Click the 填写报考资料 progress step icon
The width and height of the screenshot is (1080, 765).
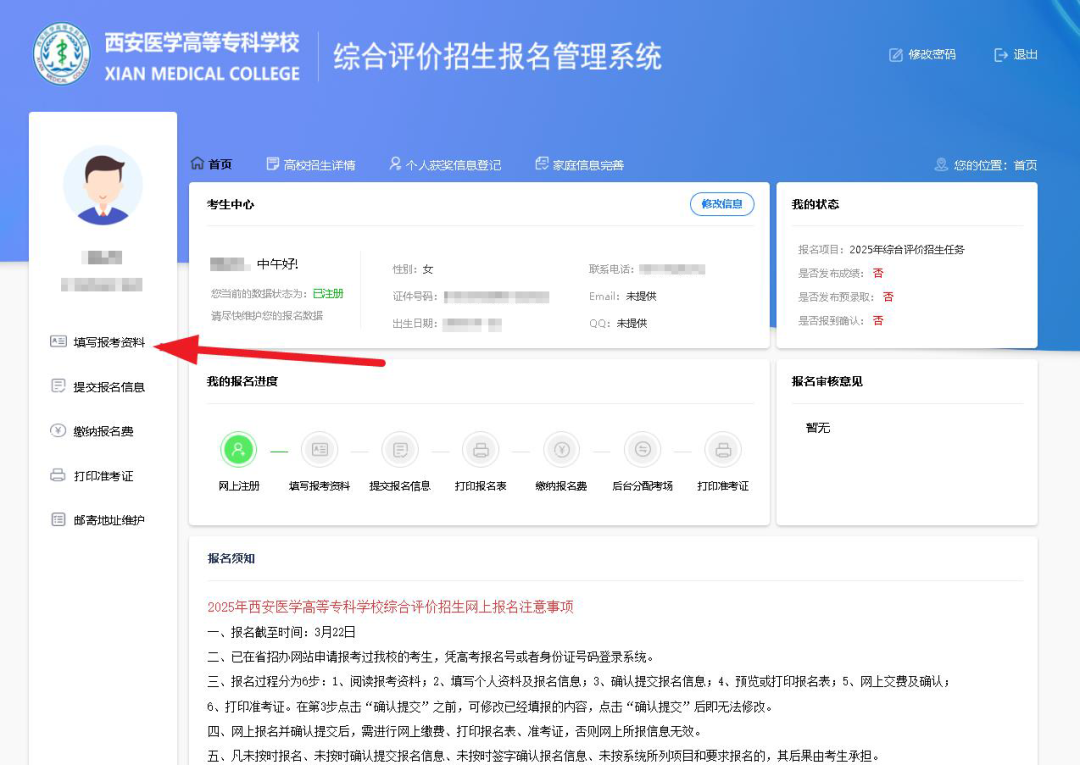point(319,450)
